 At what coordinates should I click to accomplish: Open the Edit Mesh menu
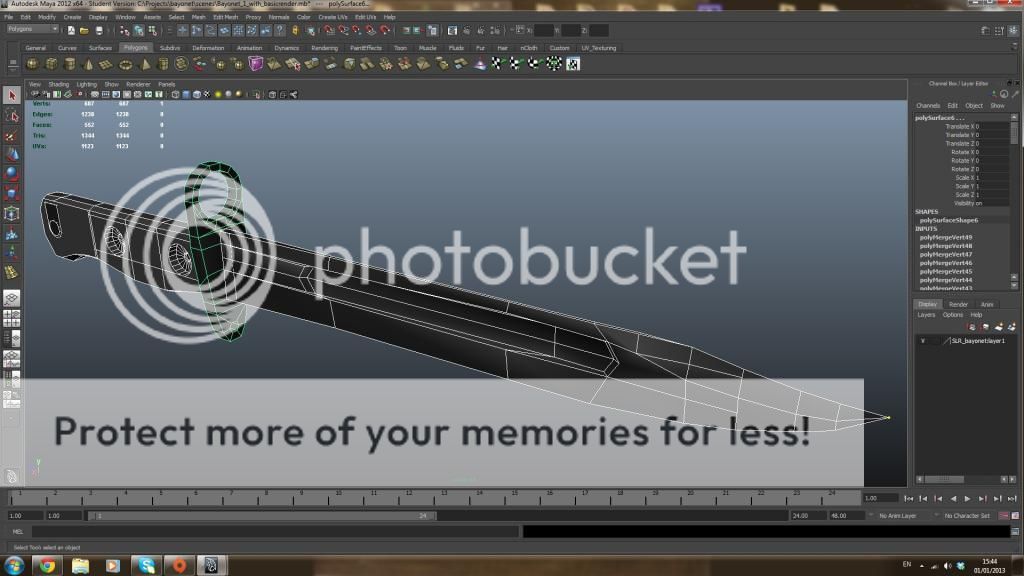click(224, 17)
